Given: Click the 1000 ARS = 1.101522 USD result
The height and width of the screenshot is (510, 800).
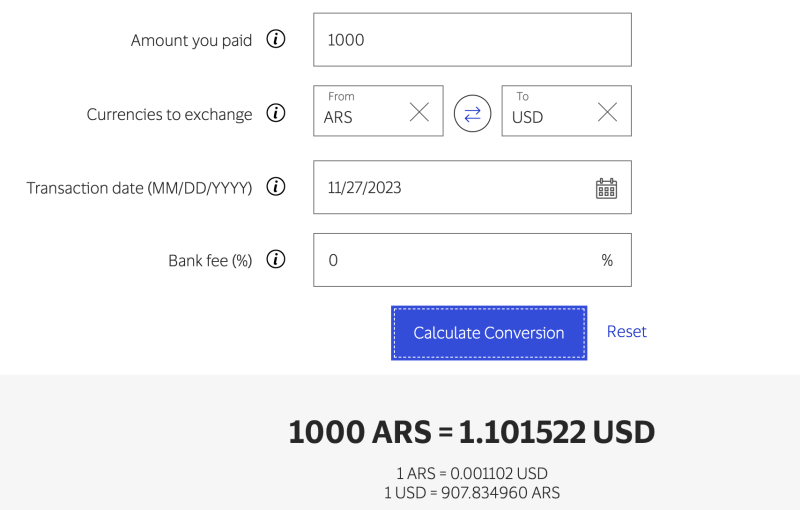Looking at the screenshot, I should [x=471, y=432].
